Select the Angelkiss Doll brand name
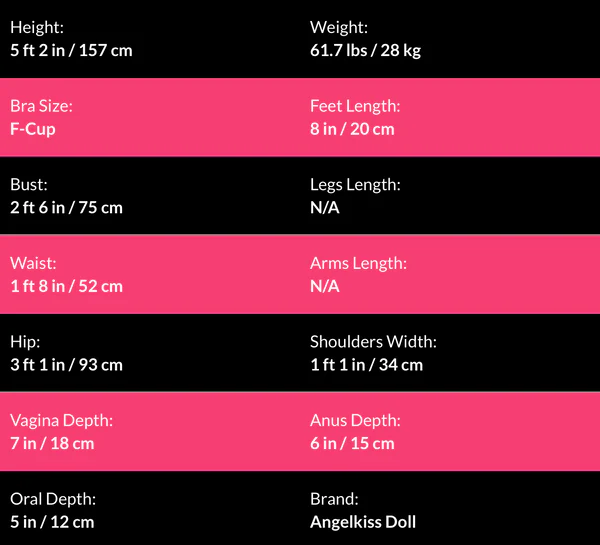Screen dimensions: 600x545 [x=363, y=522]
